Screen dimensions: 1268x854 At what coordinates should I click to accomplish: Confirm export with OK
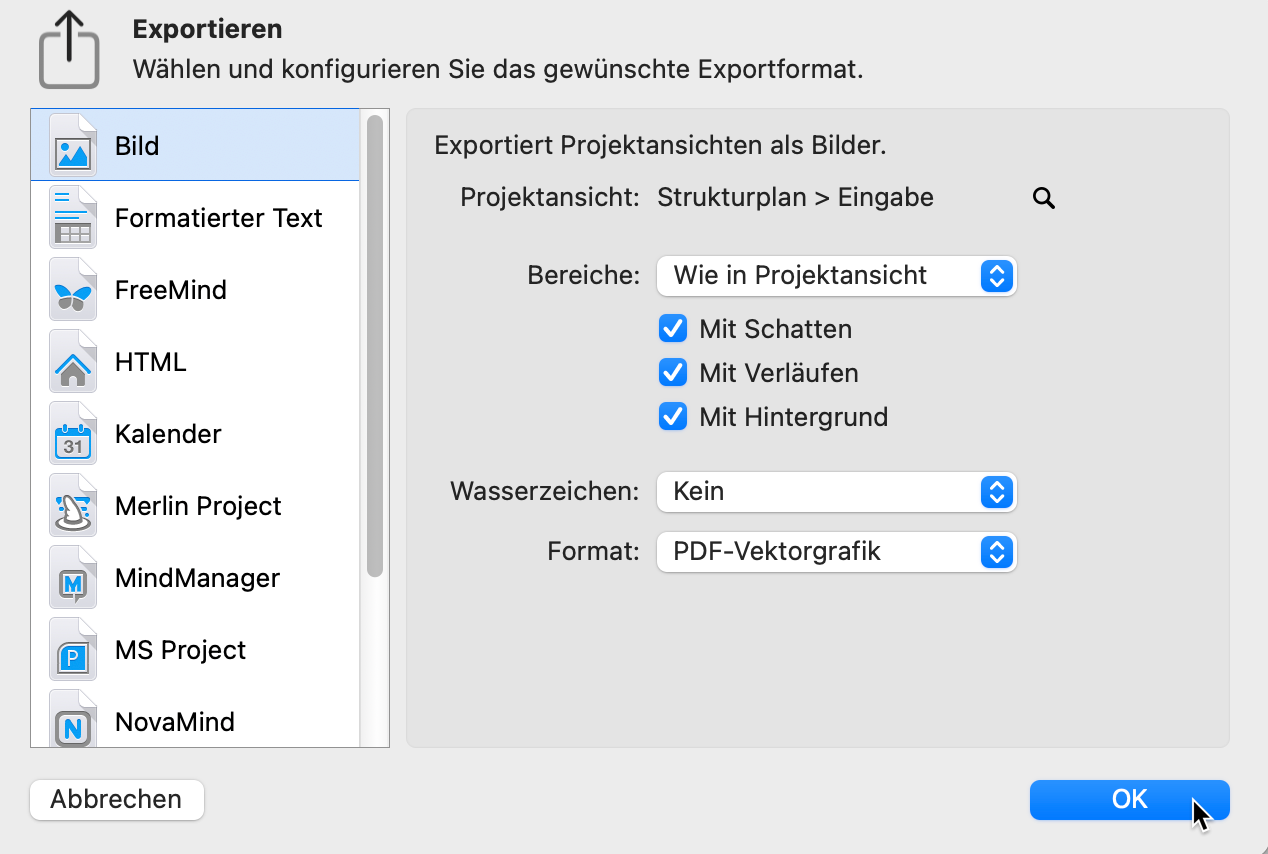tap(1129, 799)
